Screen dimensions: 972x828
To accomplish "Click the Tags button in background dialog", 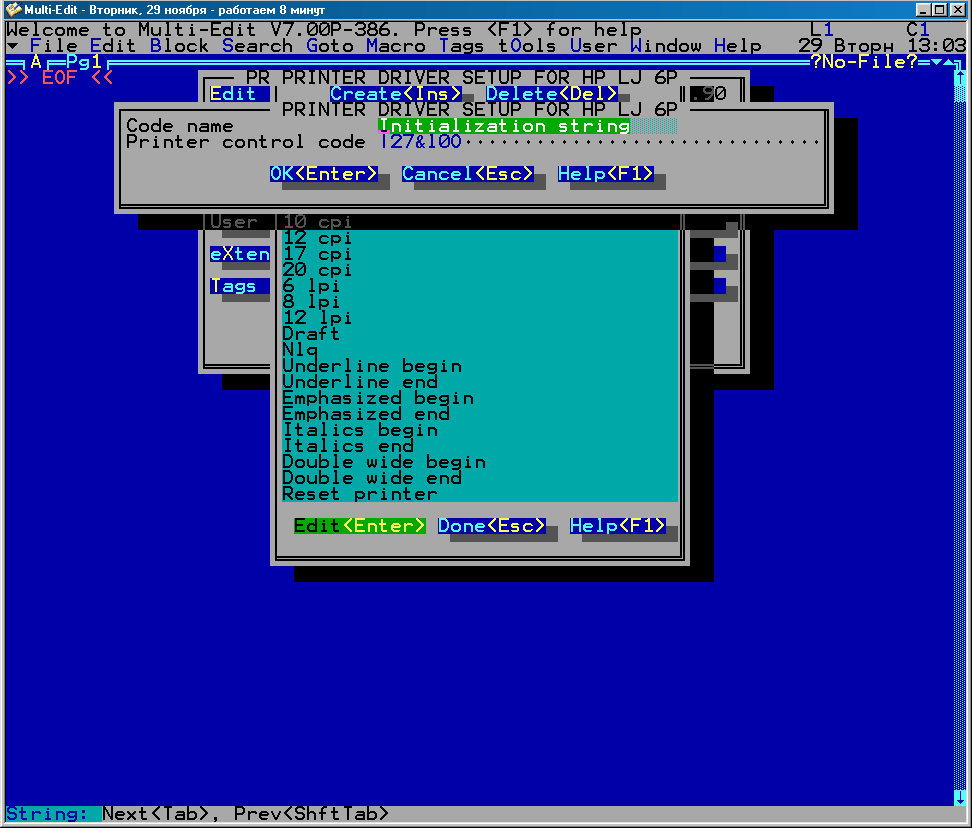I will point(239,286).
